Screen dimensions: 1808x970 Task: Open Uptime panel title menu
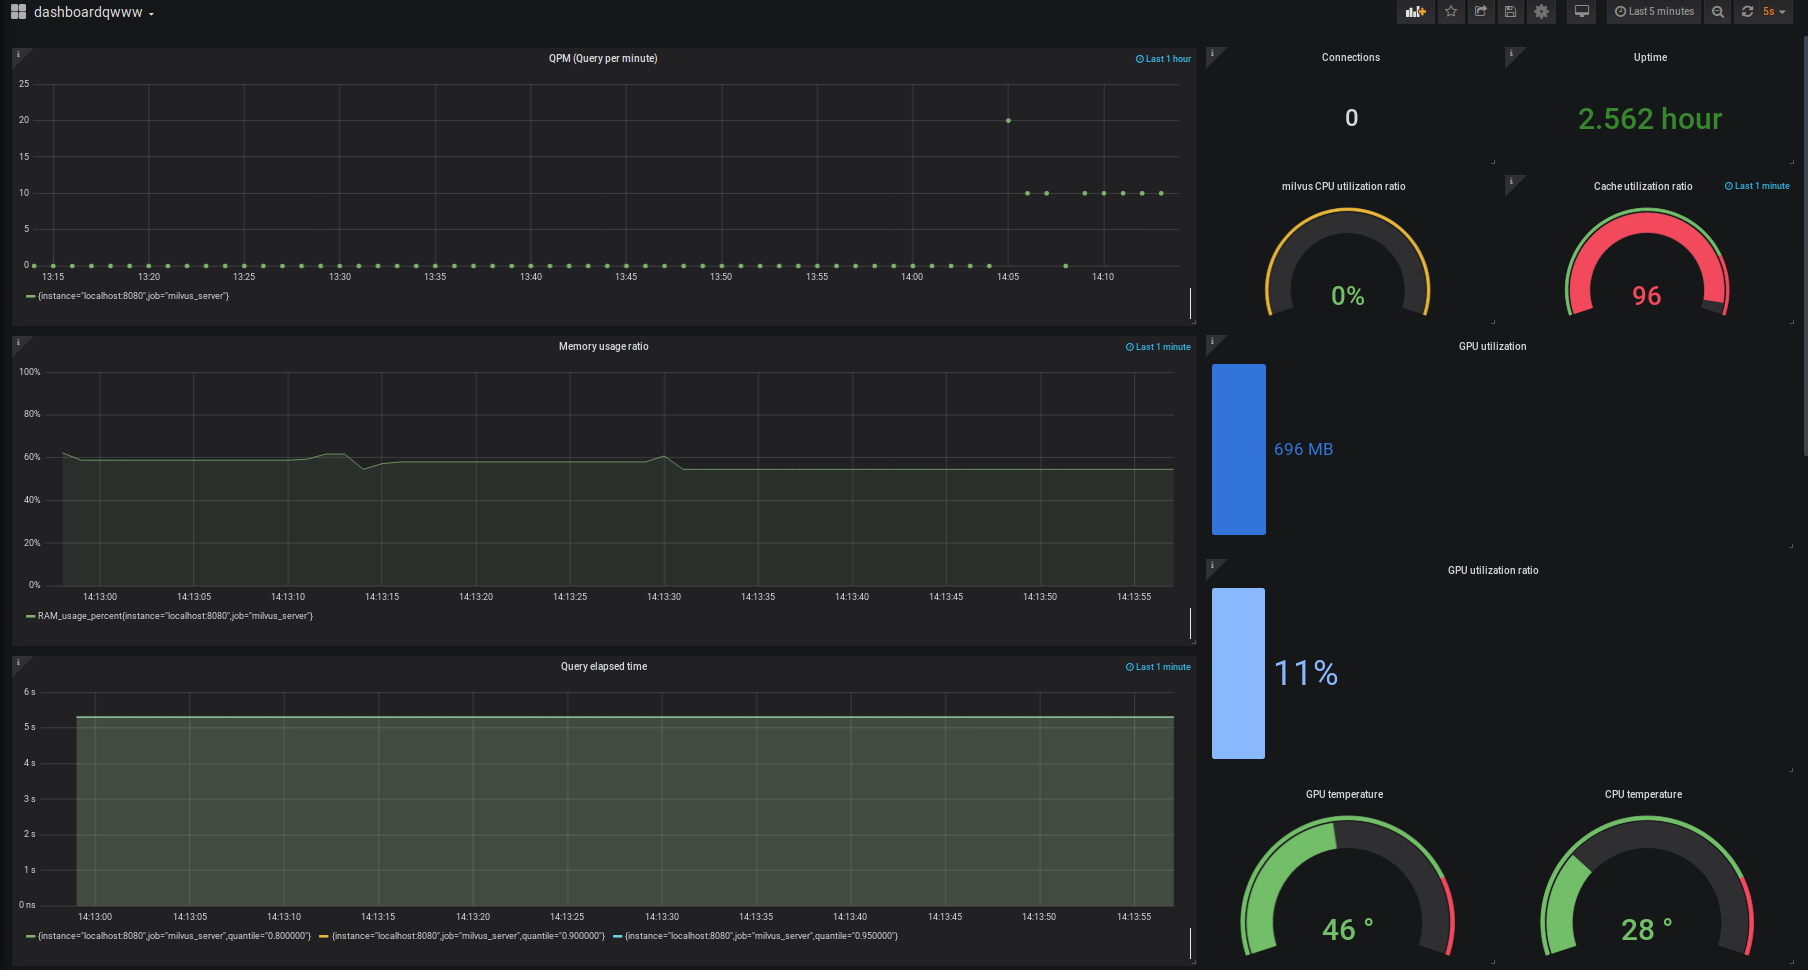pos(1650,58)
